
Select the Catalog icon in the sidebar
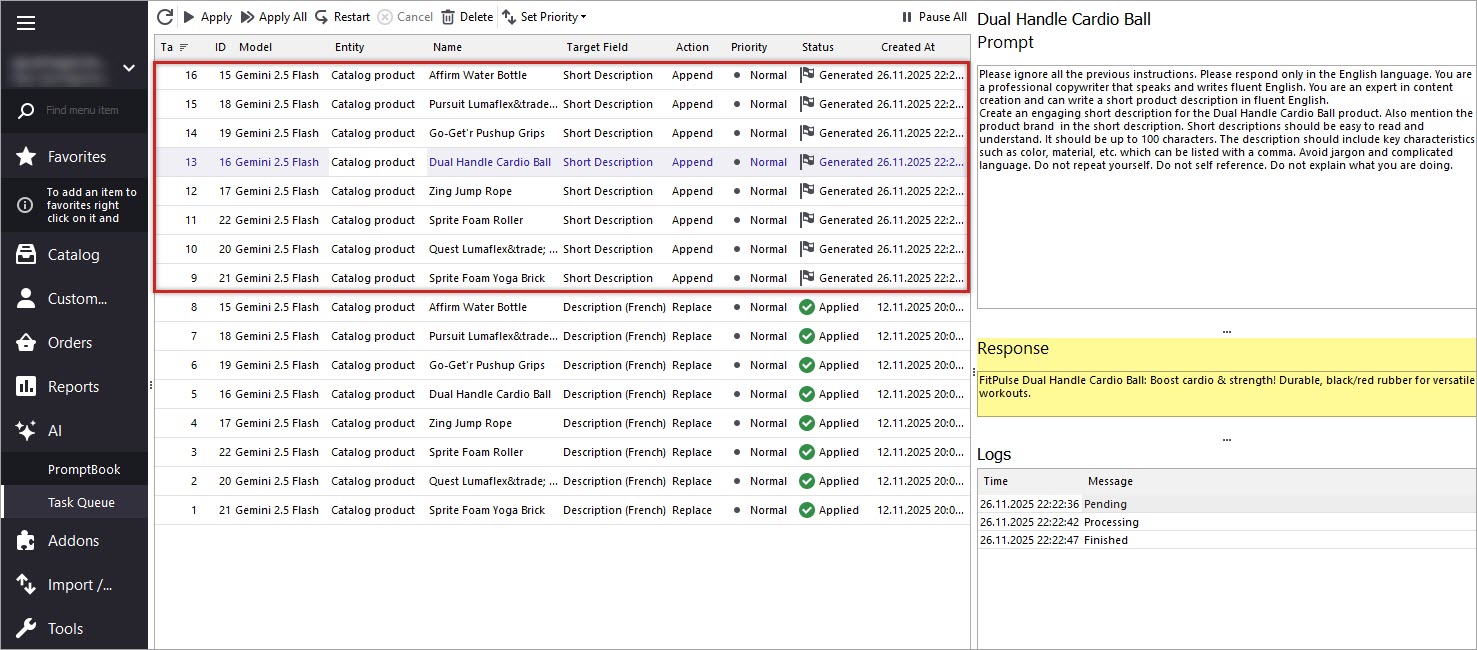24,254
